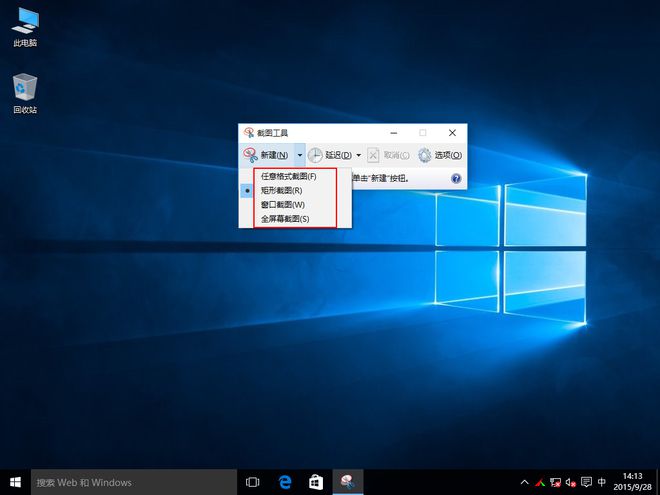Open Task View from the taskbar
660x495 pixels.
253,482
